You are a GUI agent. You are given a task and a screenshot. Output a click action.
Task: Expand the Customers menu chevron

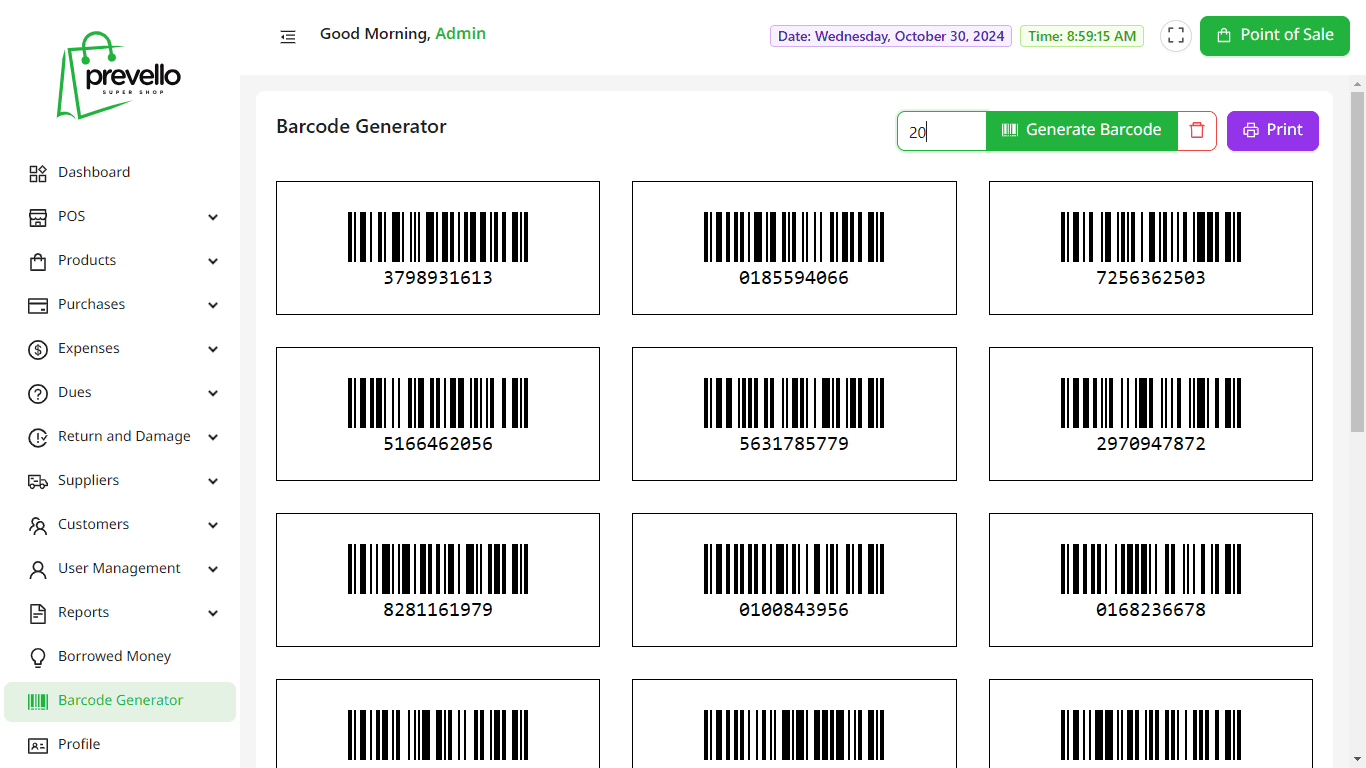pos(213,525)
